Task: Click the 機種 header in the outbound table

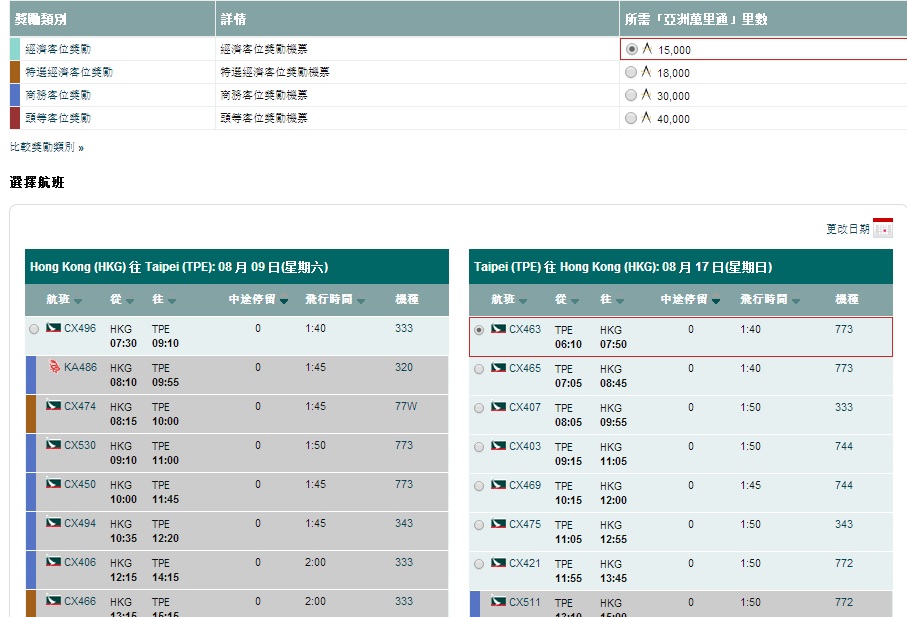Action: [407, 299]
